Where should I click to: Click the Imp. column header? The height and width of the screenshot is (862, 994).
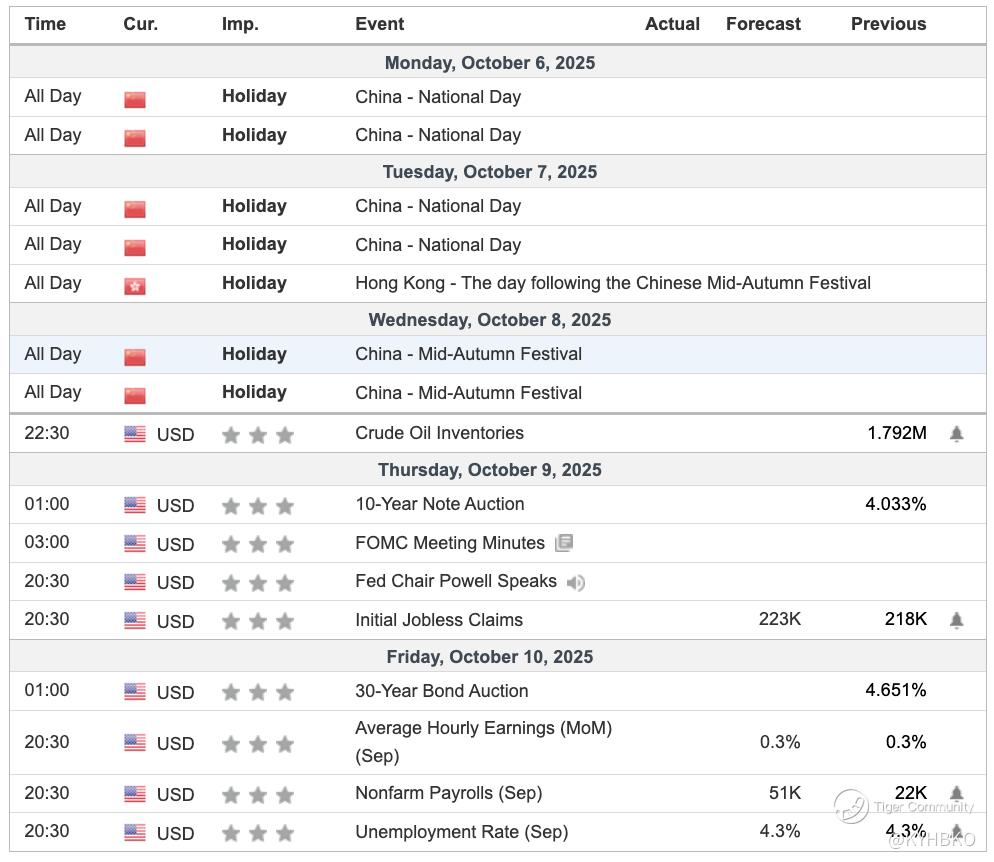[x=240, y=24]
